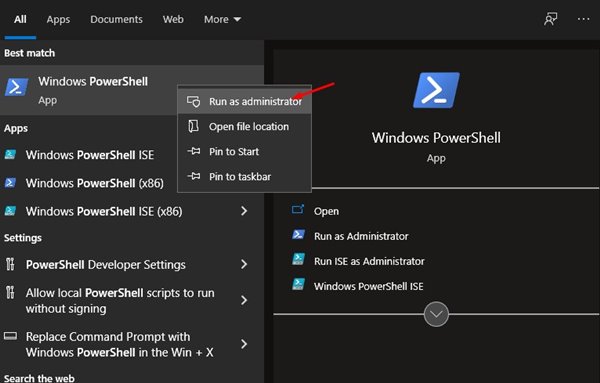The width and height of the screenshot is (600, 383).
Task: Switch to the All tab
Action: pos(20,19)
